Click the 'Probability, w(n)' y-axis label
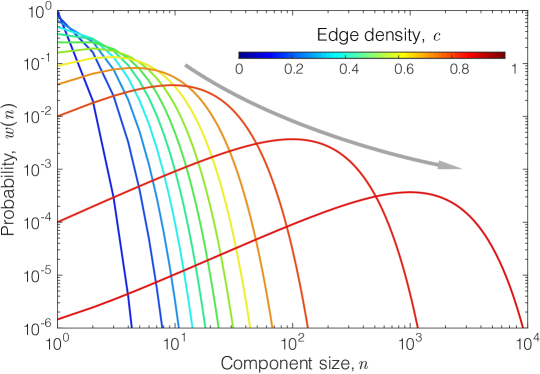This screenshot has height=374, width=540. pos(8,169)
